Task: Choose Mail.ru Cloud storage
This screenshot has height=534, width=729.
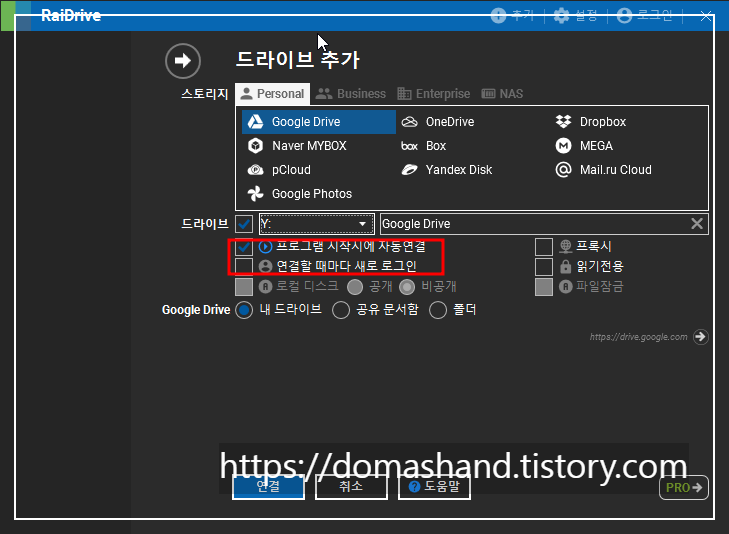Action: pos(603,170)
